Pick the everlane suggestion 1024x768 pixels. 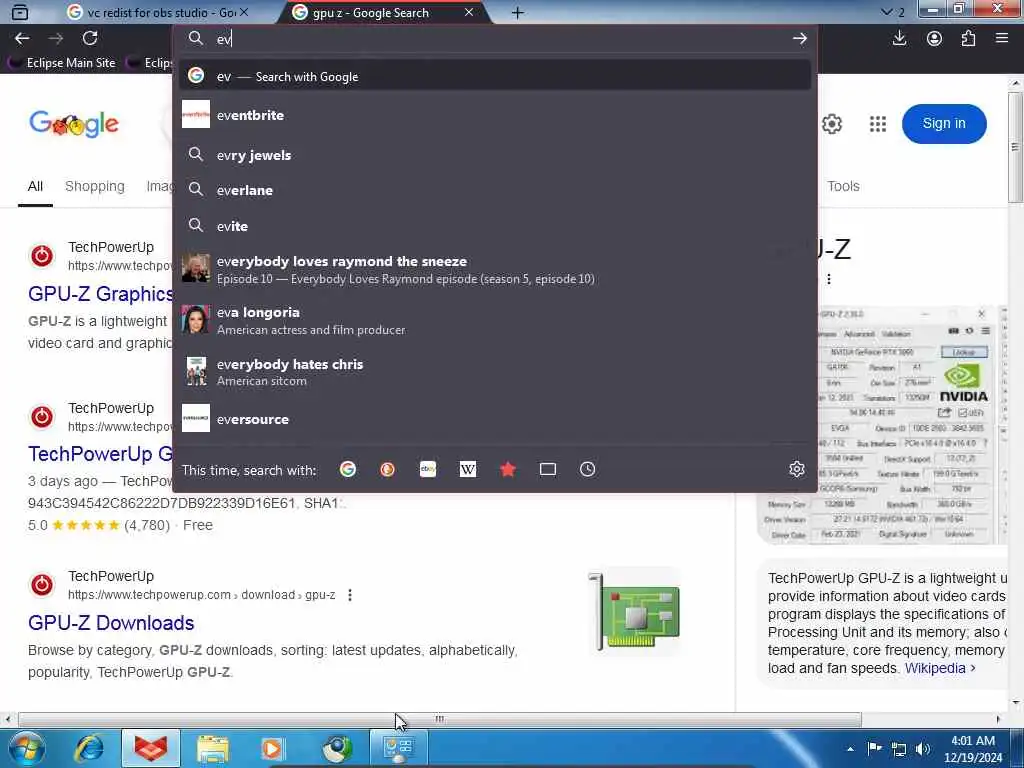[495, 190]
